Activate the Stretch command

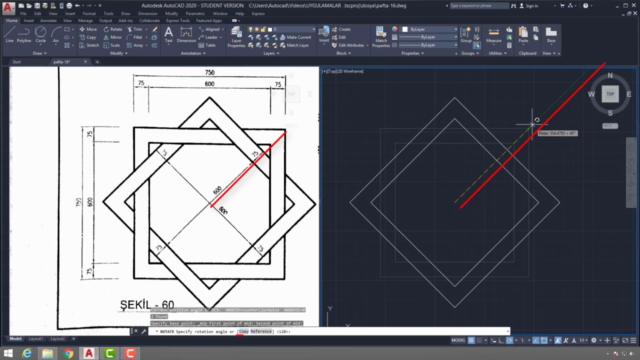[89, 45]
